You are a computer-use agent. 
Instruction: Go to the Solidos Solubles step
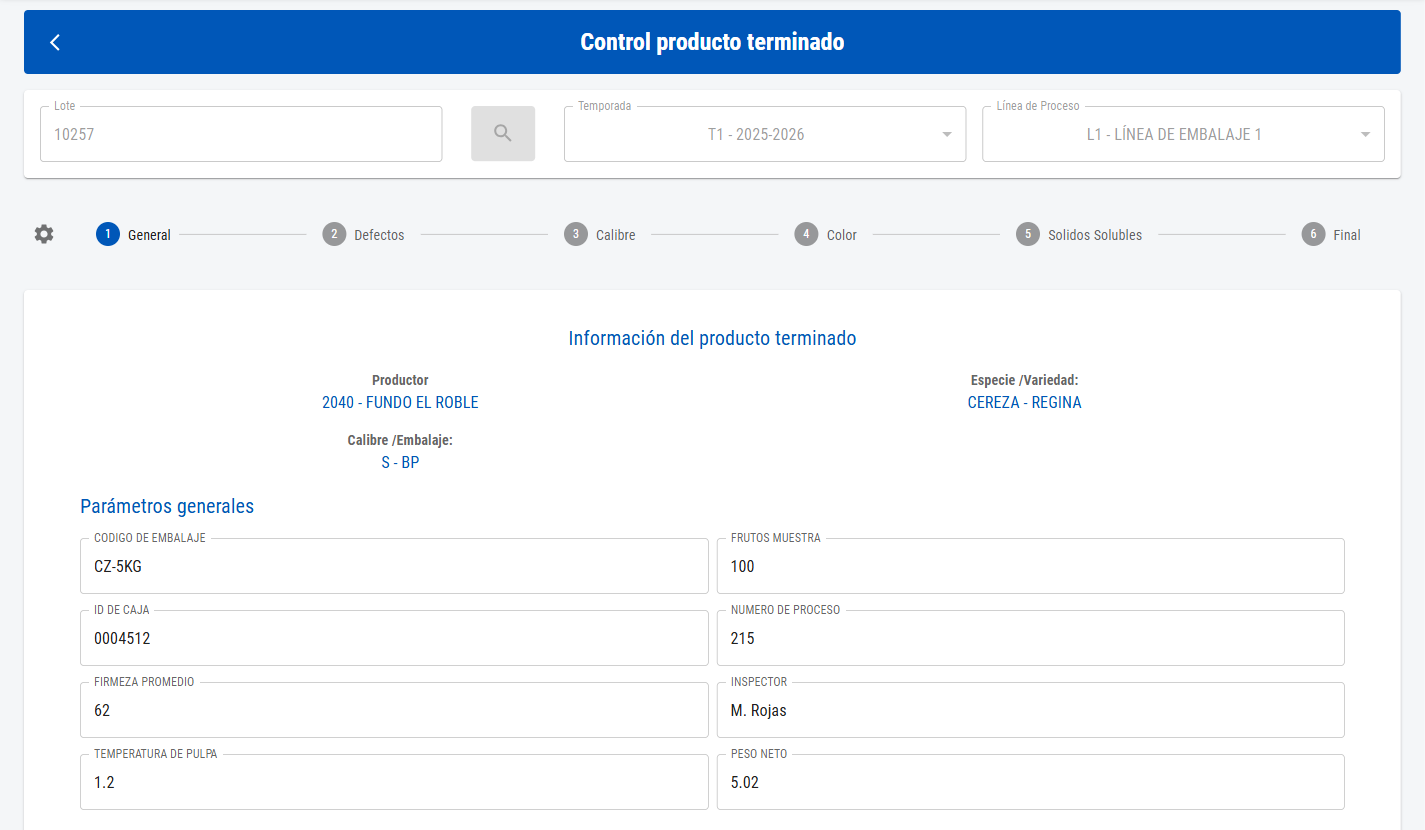coord(1079,235)
